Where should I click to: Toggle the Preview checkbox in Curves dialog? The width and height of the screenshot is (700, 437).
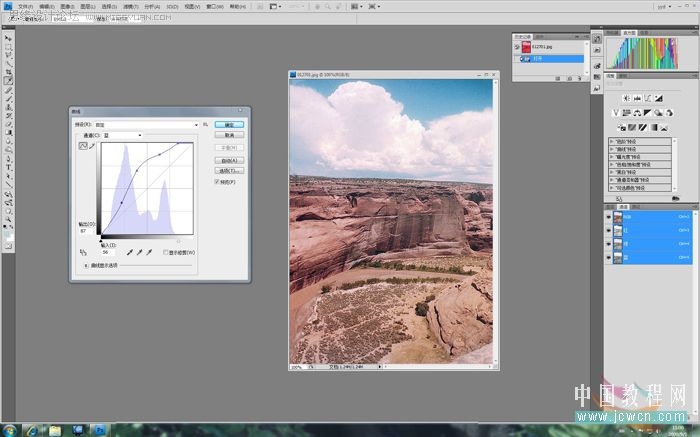point(217,182)
